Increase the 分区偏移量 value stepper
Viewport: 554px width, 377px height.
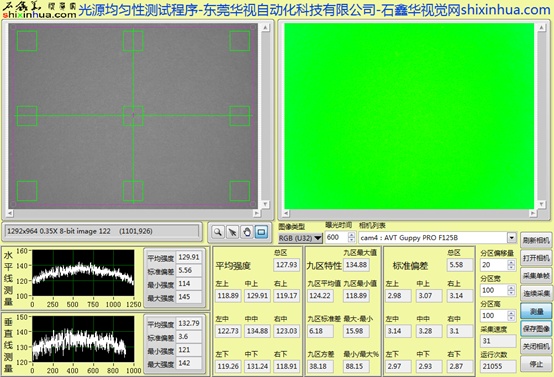click(511, 262)
